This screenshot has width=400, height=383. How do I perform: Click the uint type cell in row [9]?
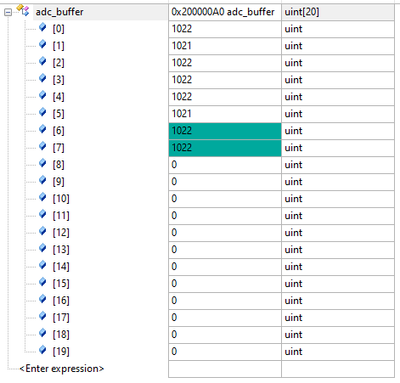tap(338, 182)
